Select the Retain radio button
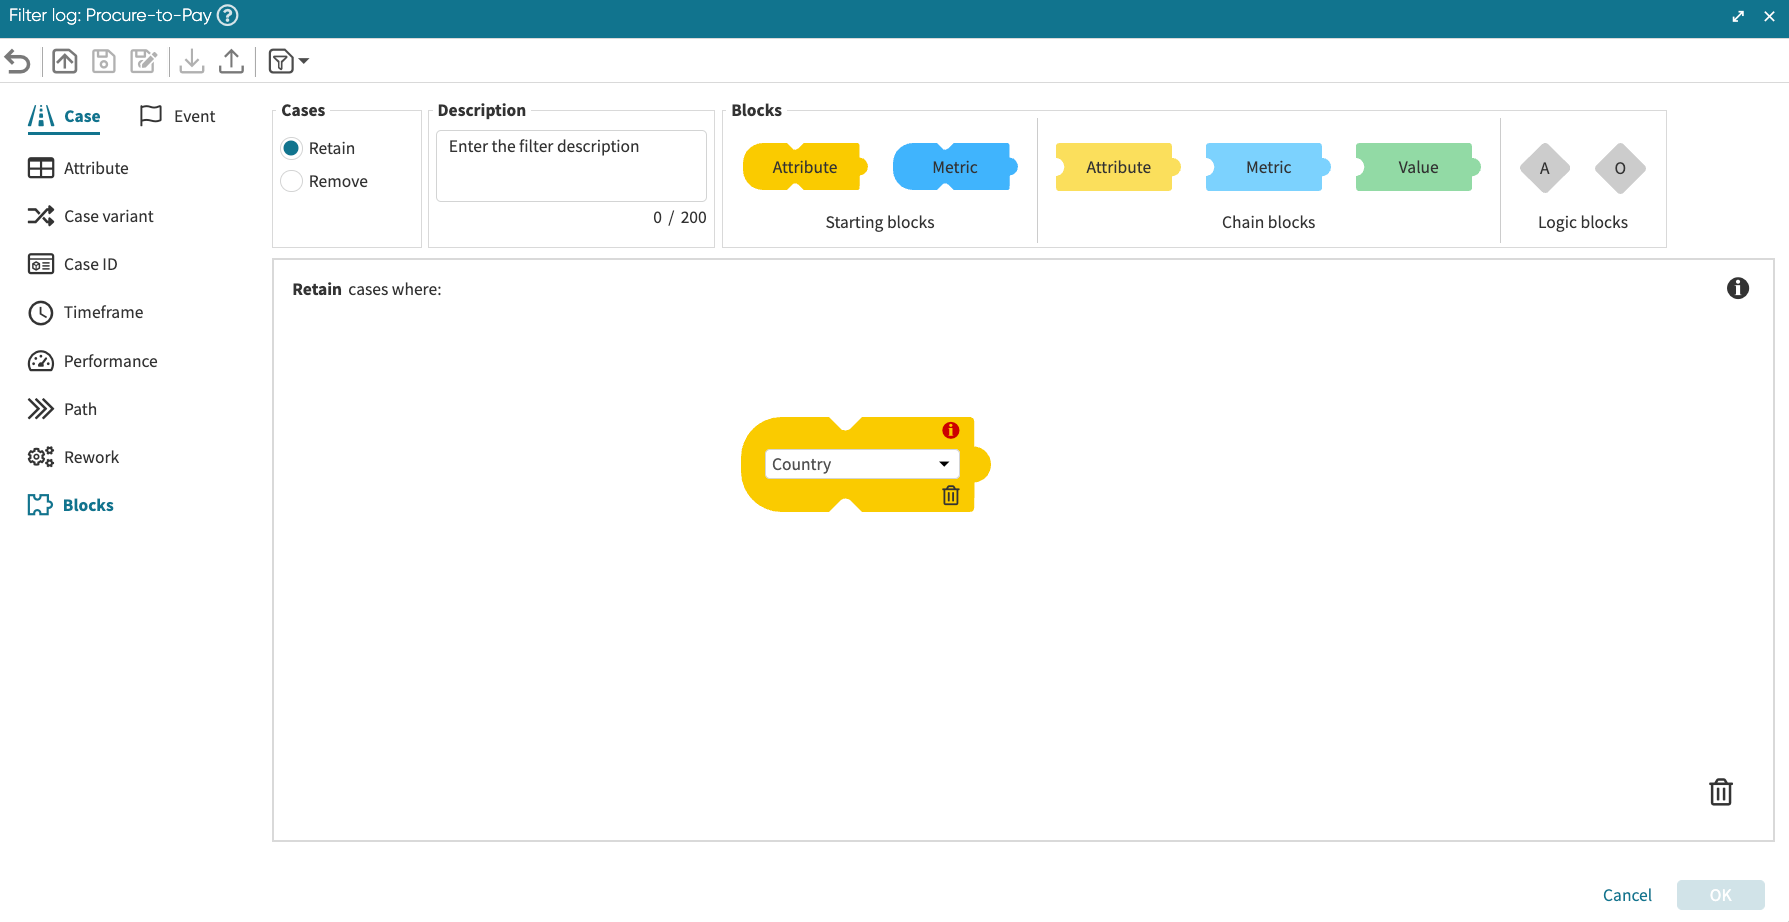 [x=292, y=148]
